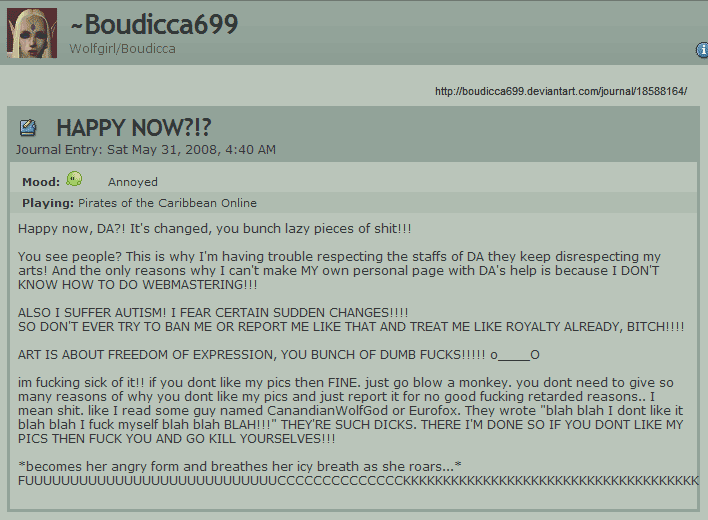Screen dimensions: 708x520
Task: Click the Mood: field label
Action: point(41,182)
